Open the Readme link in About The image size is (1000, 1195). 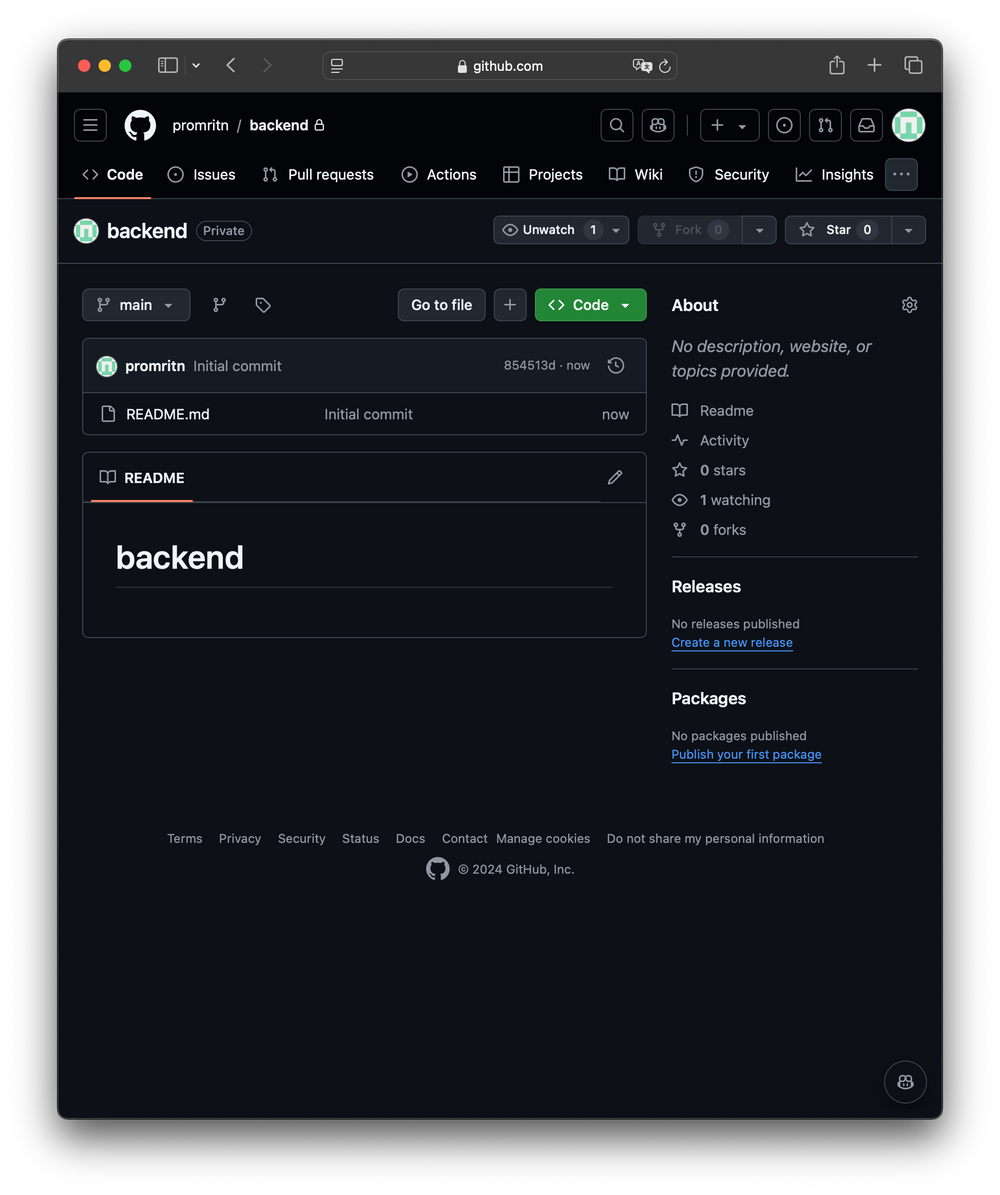712,411
